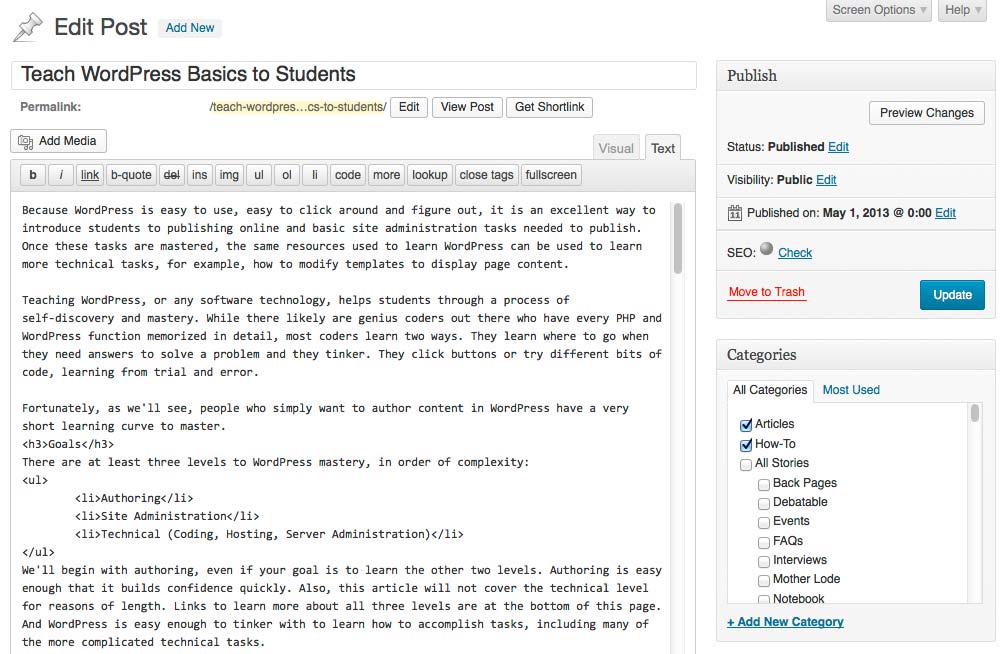Mark deleted text with the del button
Screen dimensions: 1001x654
point(172,175)
